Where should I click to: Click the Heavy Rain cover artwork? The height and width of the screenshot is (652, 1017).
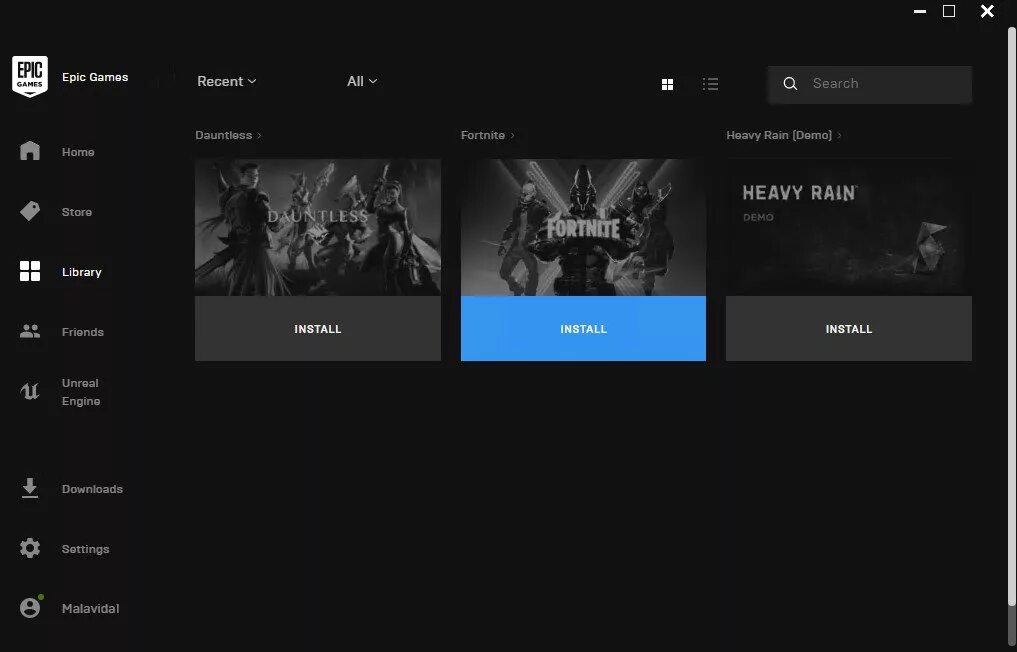click(849, 228)
